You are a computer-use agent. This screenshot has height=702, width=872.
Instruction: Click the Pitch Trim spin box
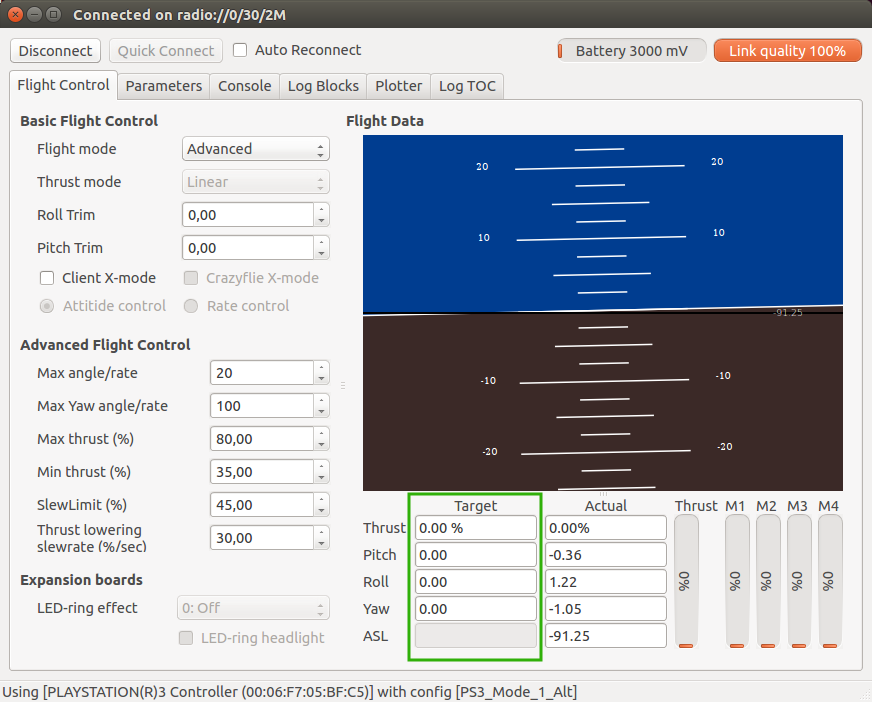248,248
